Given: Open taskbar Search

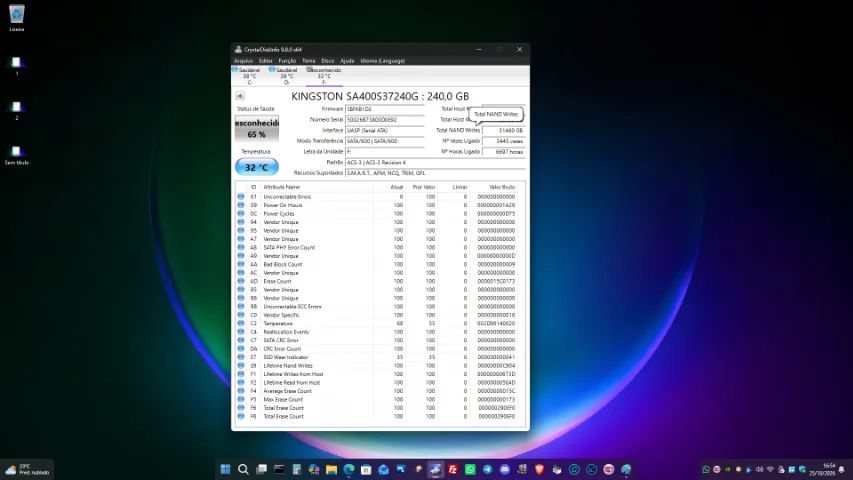Looking at the screenshot, I should point(243,469).
